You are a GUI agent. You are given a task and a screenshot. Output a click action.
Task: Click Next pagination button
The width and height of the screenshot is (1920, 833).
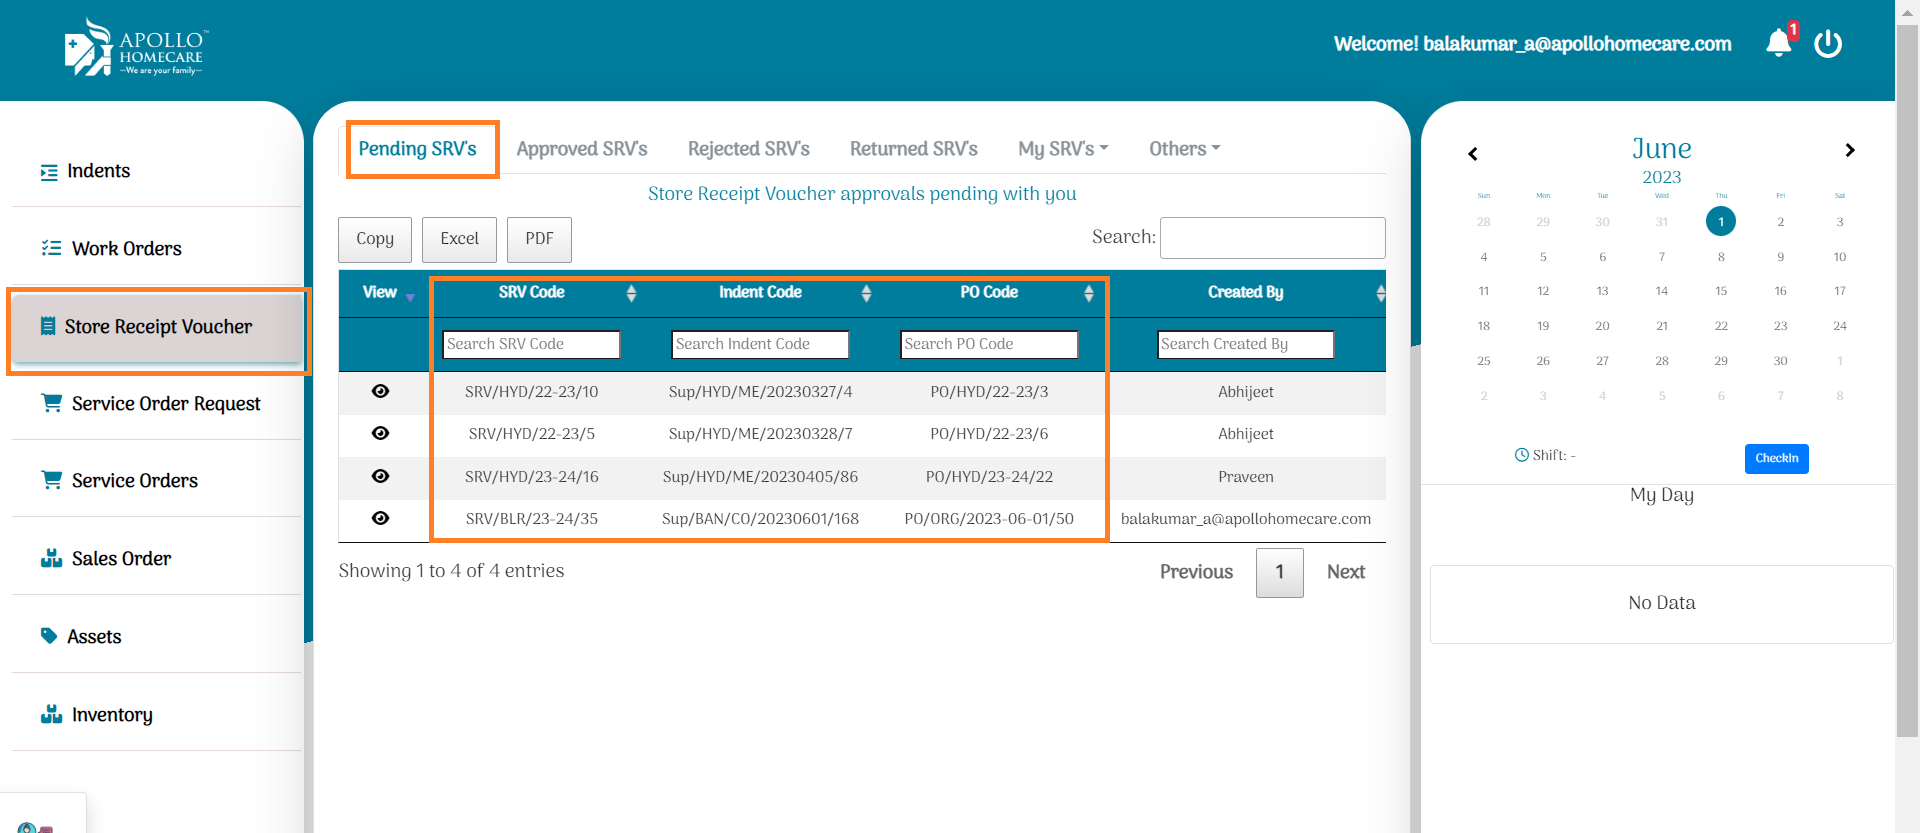1346,572
